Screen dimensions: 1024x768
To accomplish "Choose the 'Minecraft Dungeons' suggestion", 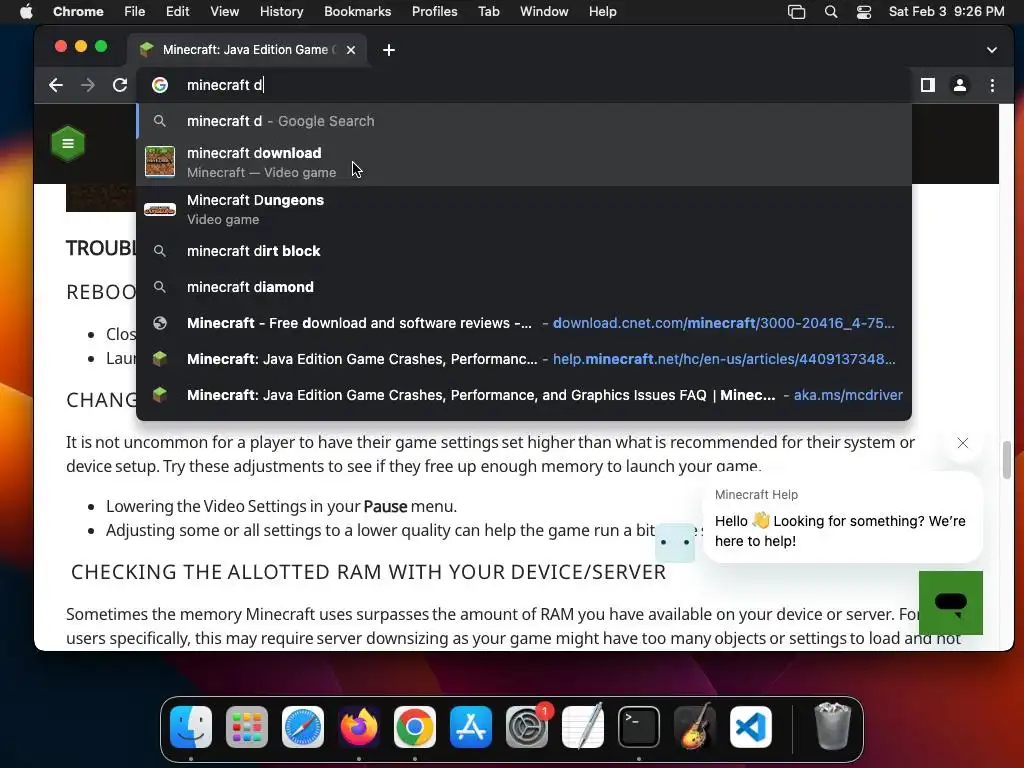I will click(x=524, y=209).
